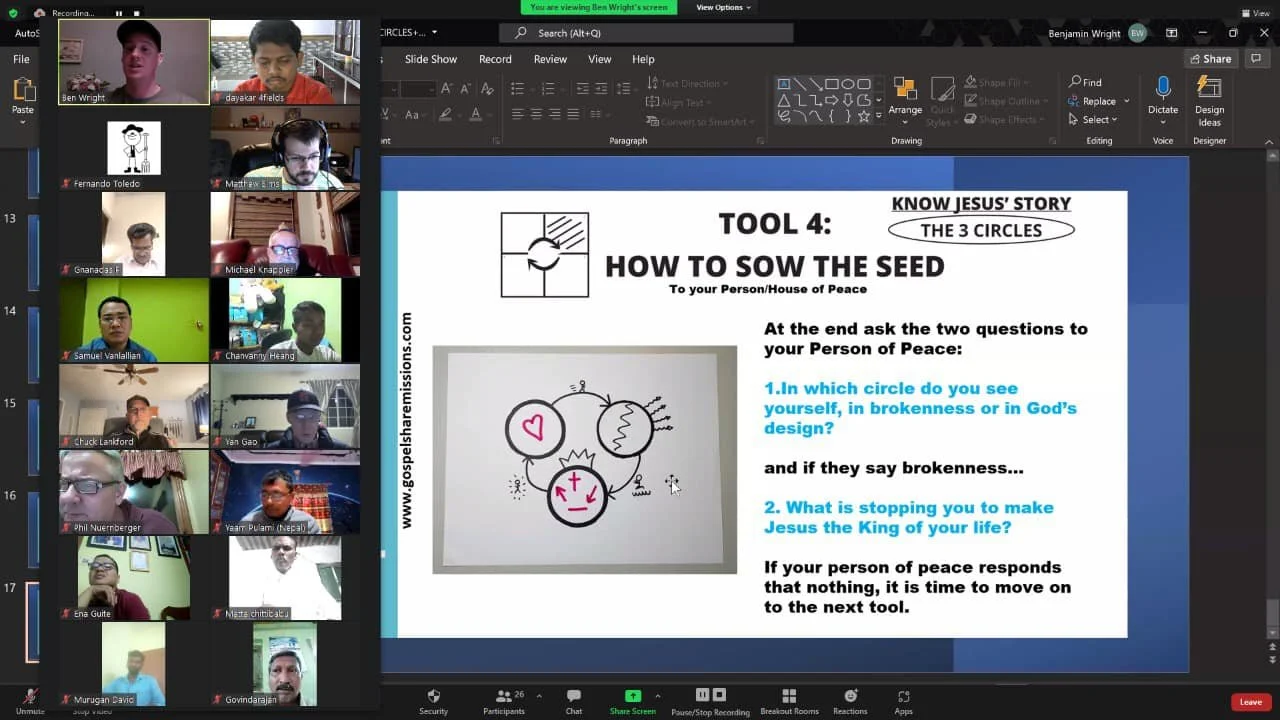The image size is (1280, 720).
Task: Stop recording from the top recording indicator
Action: (x=136, y=13)
